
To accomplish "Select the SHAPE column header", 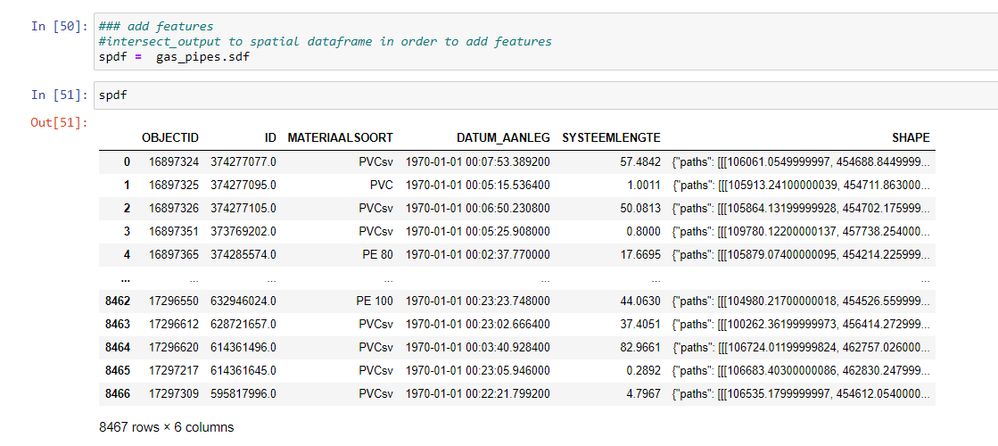I will 910,137.
